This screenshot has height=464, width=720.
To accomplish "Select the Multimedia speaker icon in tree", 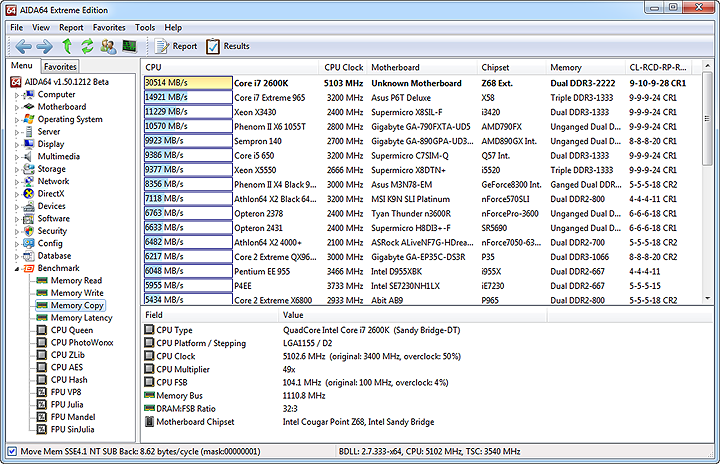I will point(28,156).
